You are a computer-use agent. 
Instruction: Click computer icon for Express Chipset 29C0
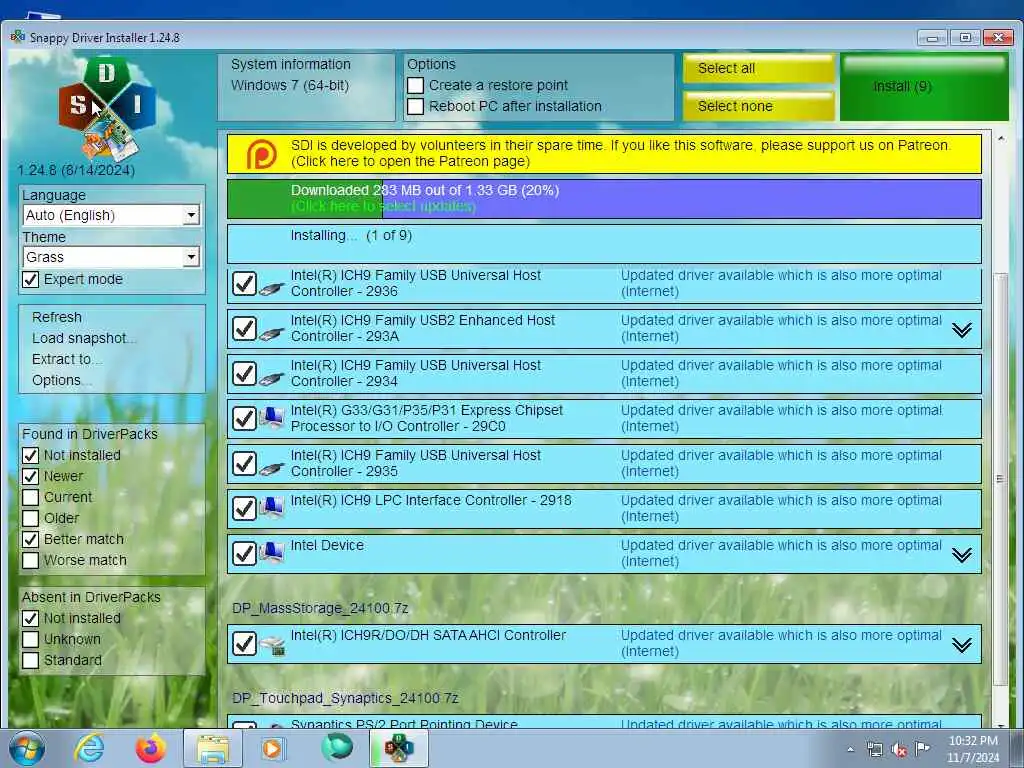pyautogui.click(x=271, y=417)
